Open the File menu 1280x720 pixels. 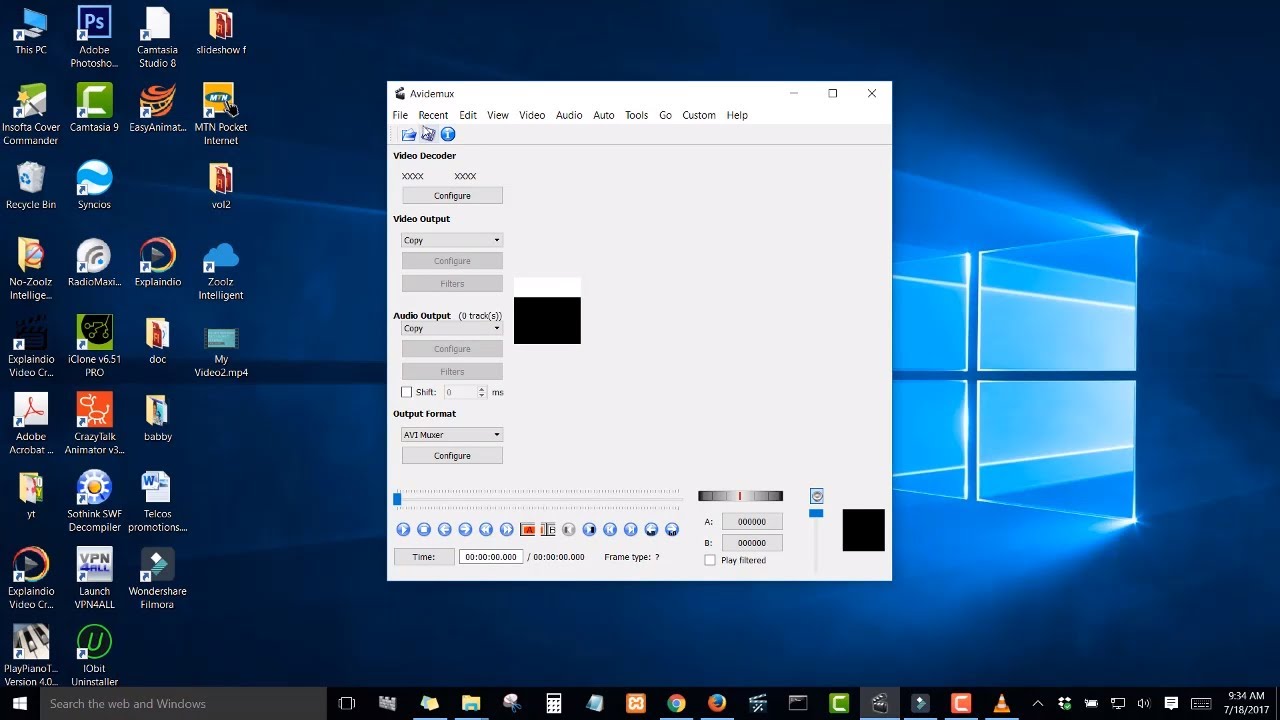point(400,115)
